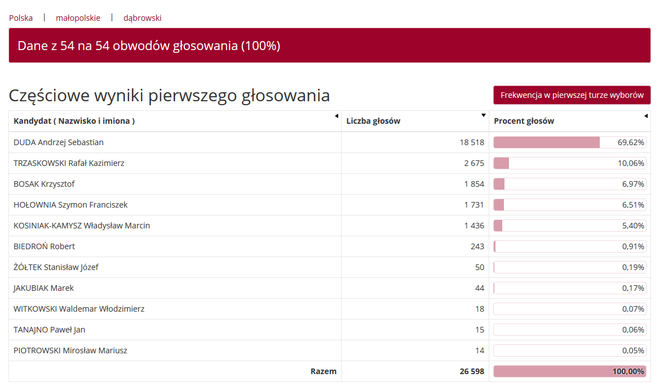Screen dimensions: 664x391
Task: Click the 100,00% total progress bar
Action: pyautogui.click(x=570, y=371)
